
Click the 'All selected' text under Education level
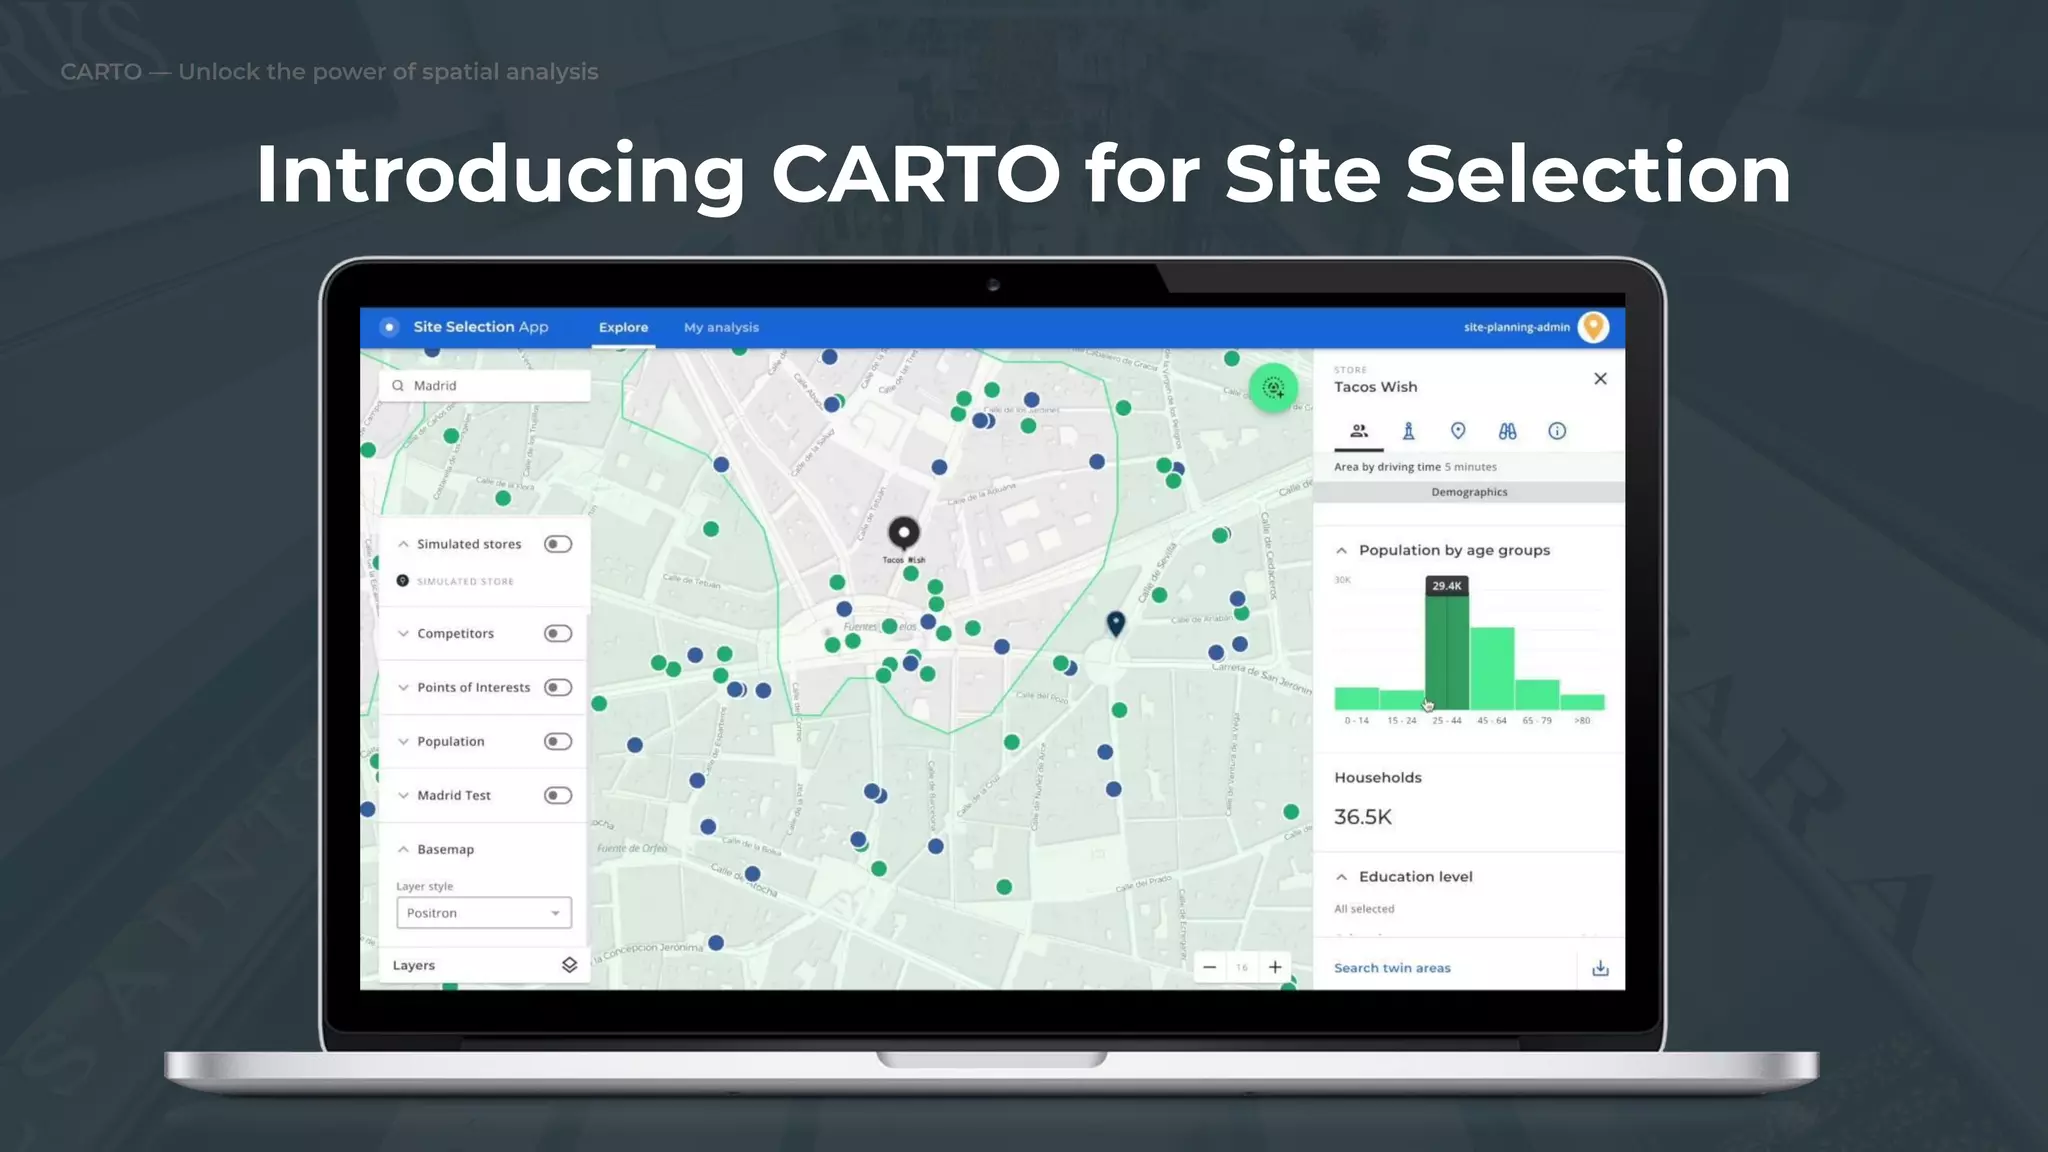click(x=1364, y=909)
